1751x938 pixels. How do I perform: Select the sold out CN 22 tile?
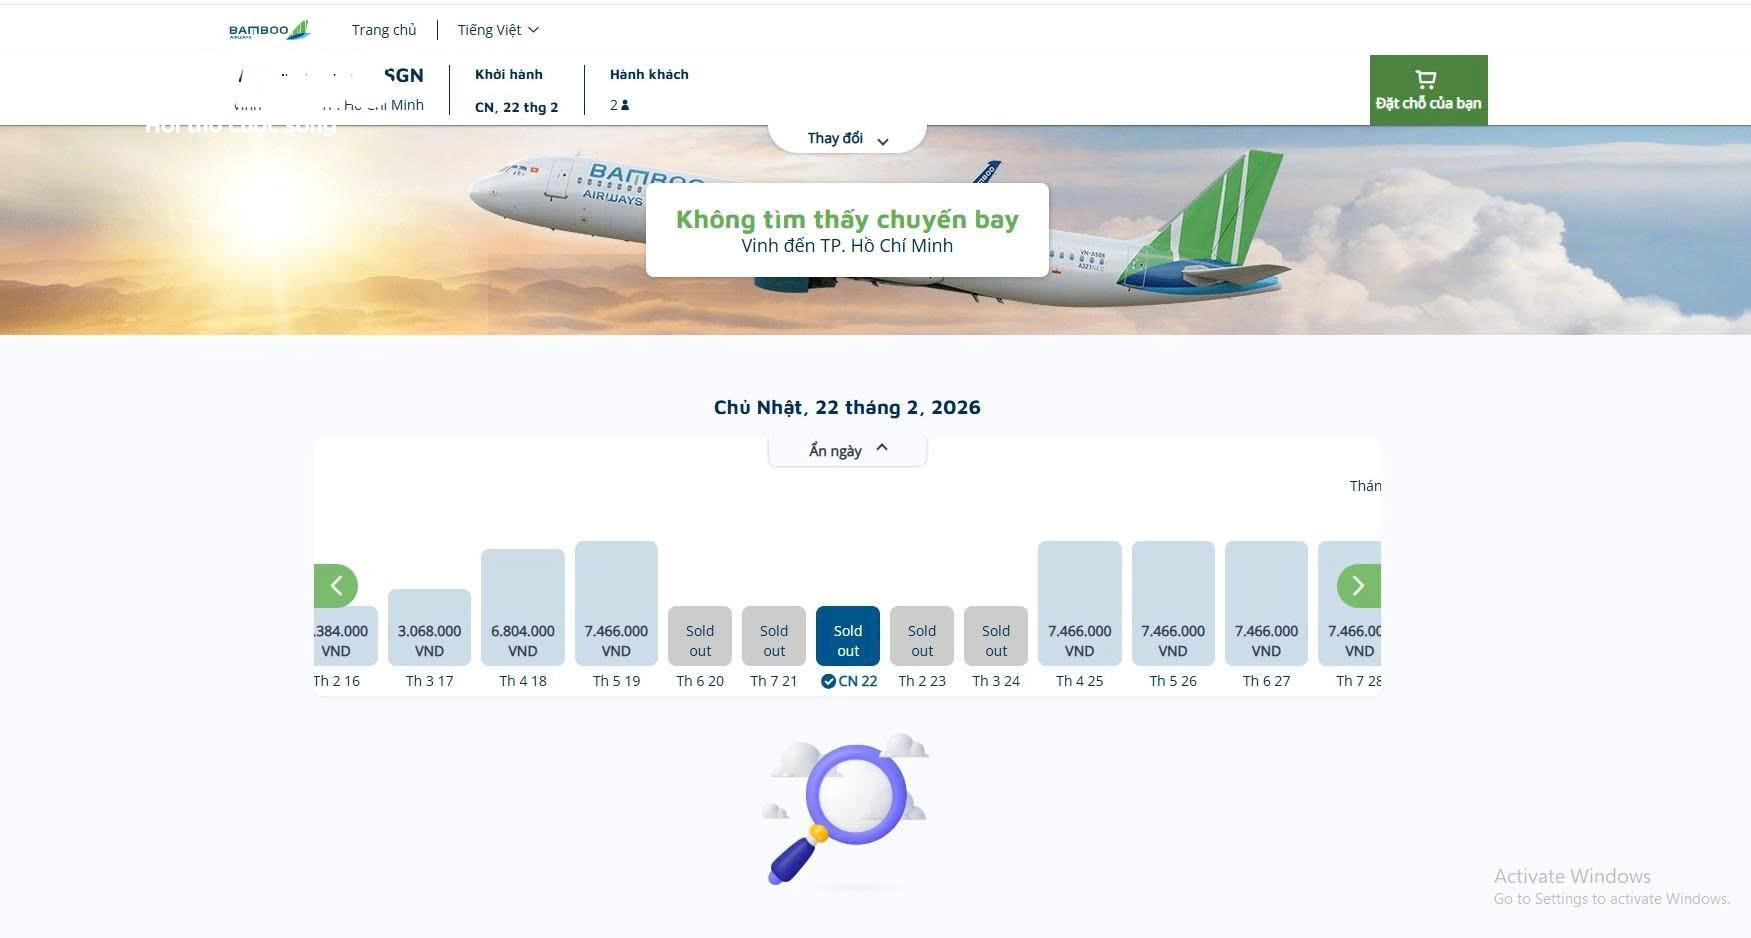(x=848, y=636)
